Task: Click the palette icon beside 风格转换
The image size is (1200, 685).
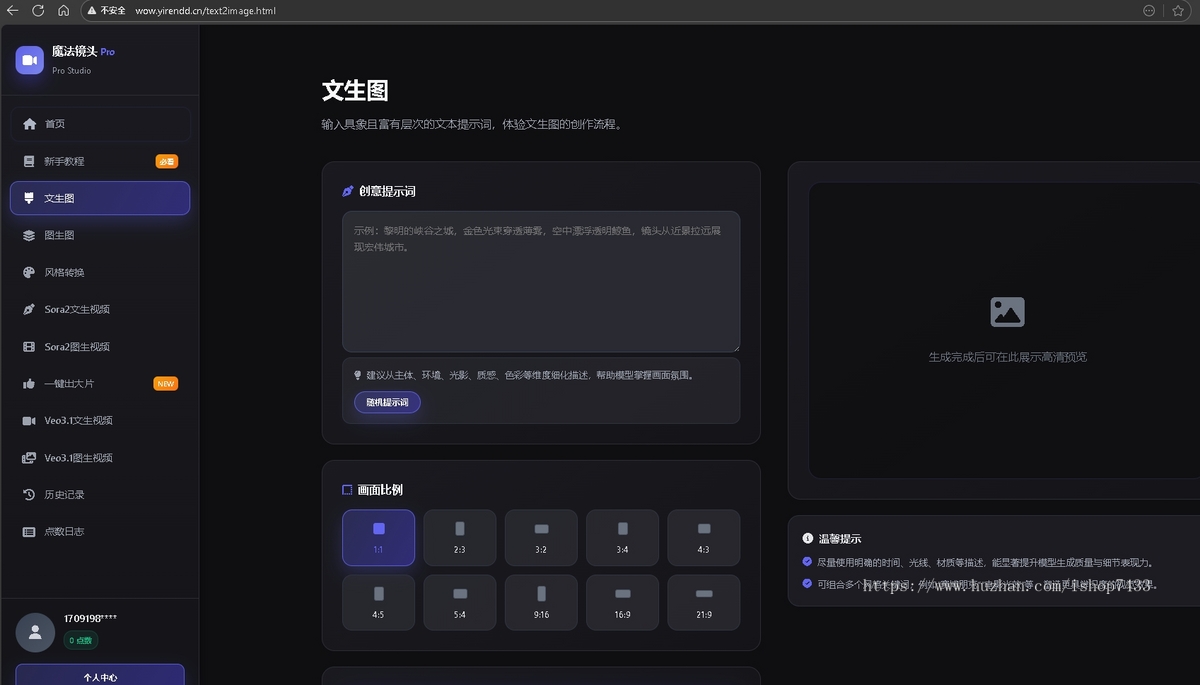Action: coord(29,272)
